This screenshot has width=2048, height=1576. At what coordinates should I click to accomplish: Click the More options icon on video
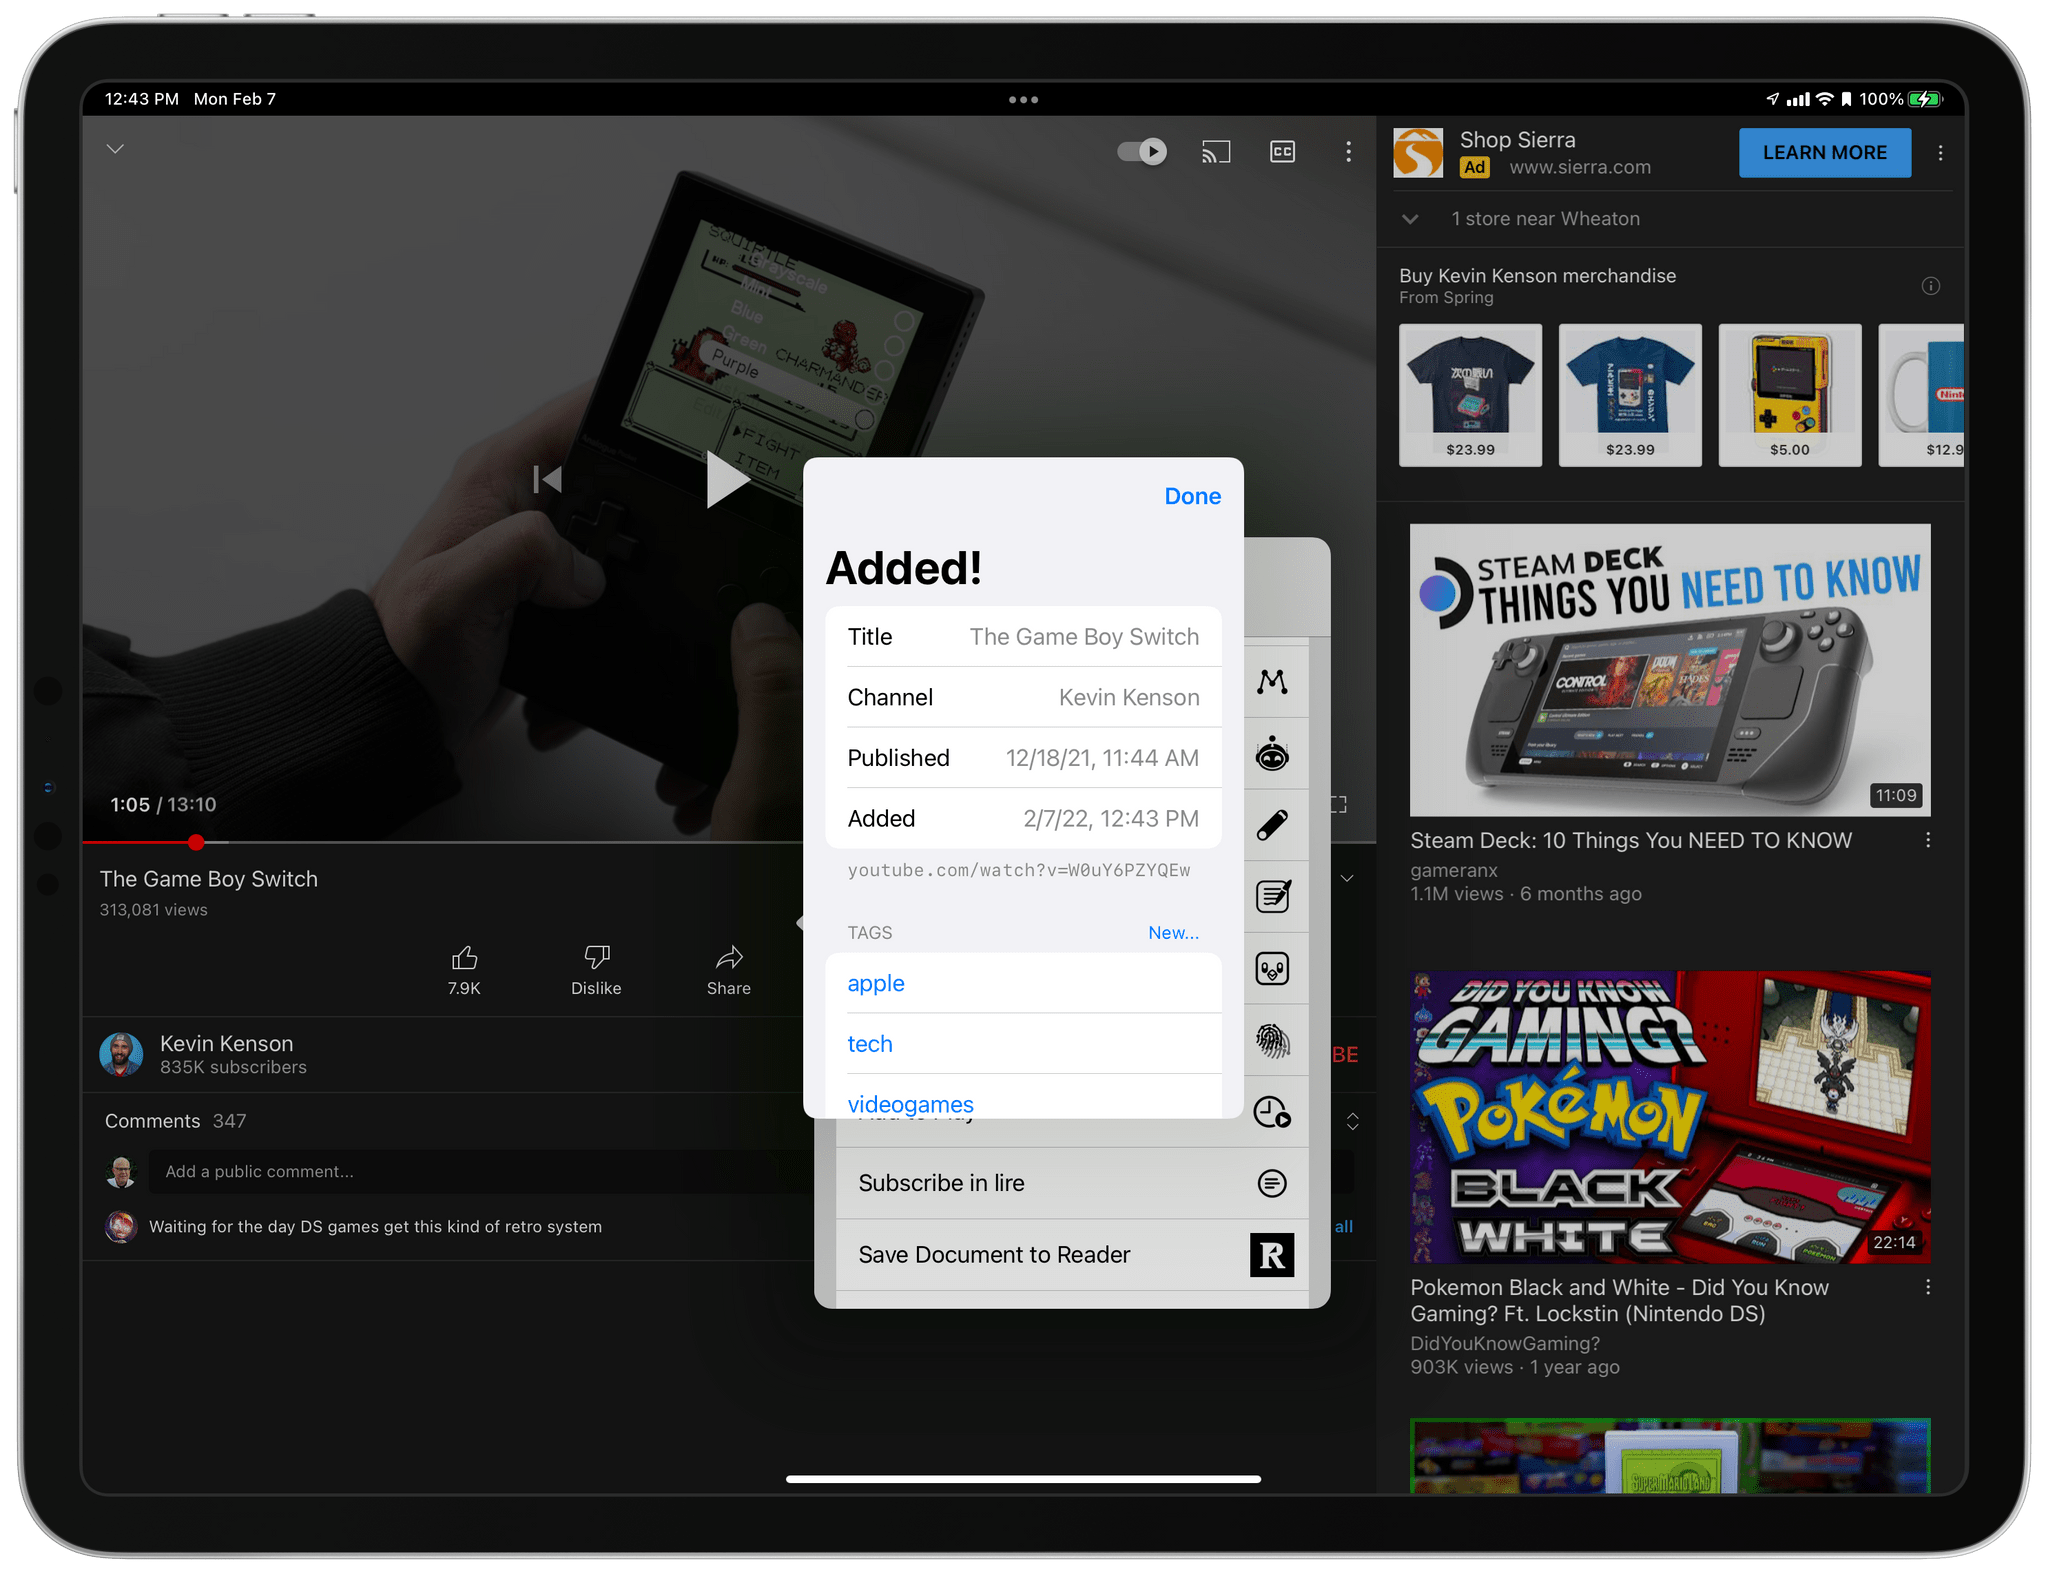[x=1349, y=152]
